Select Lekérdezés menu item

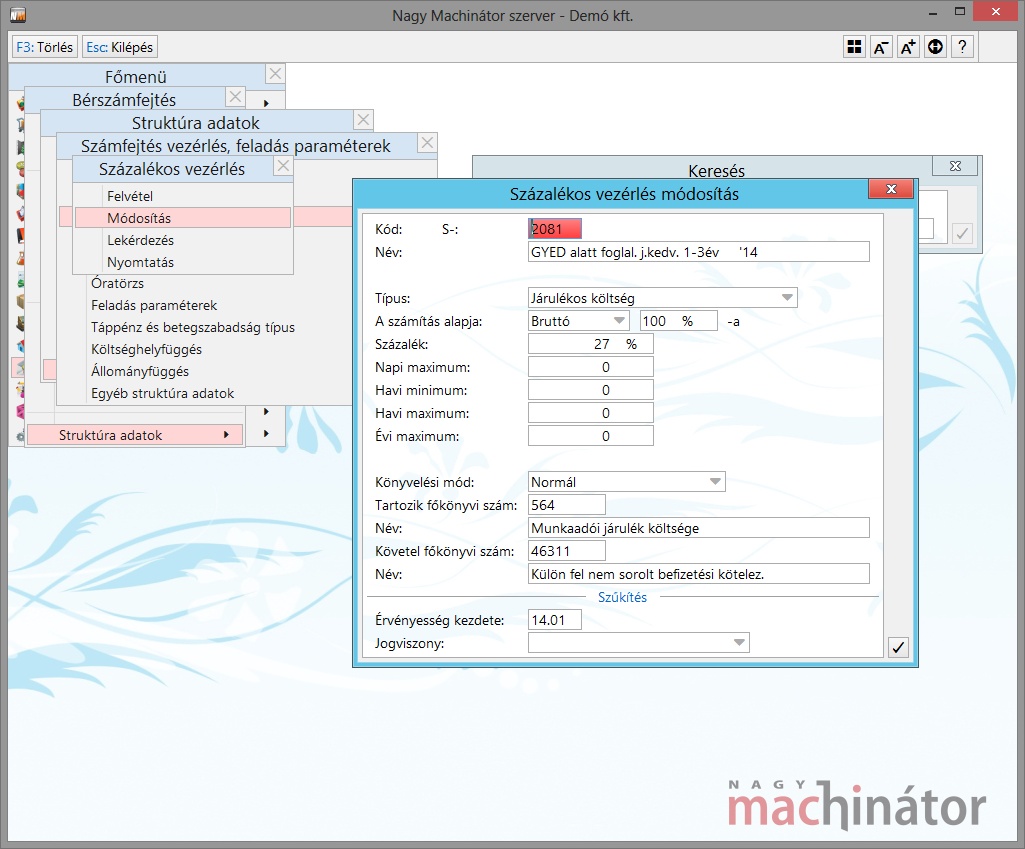183,240
